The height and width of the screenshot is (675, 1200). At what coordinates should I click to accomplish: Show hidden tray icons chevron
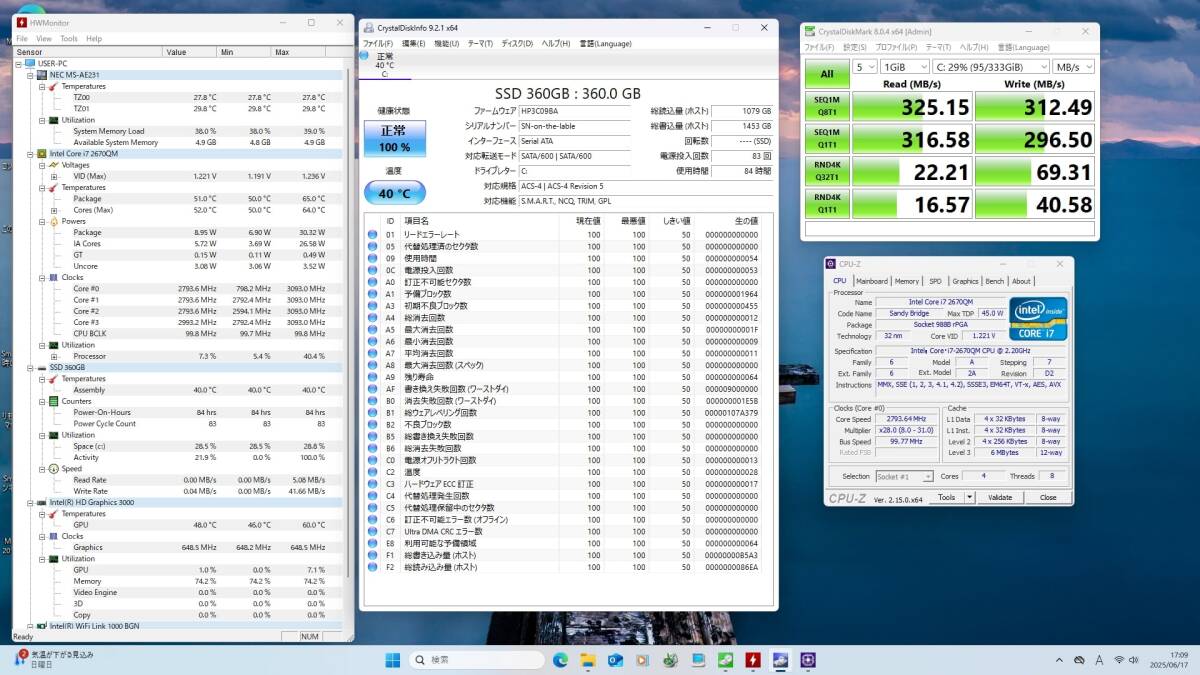pyautogui.click(x=1059, y=660)
